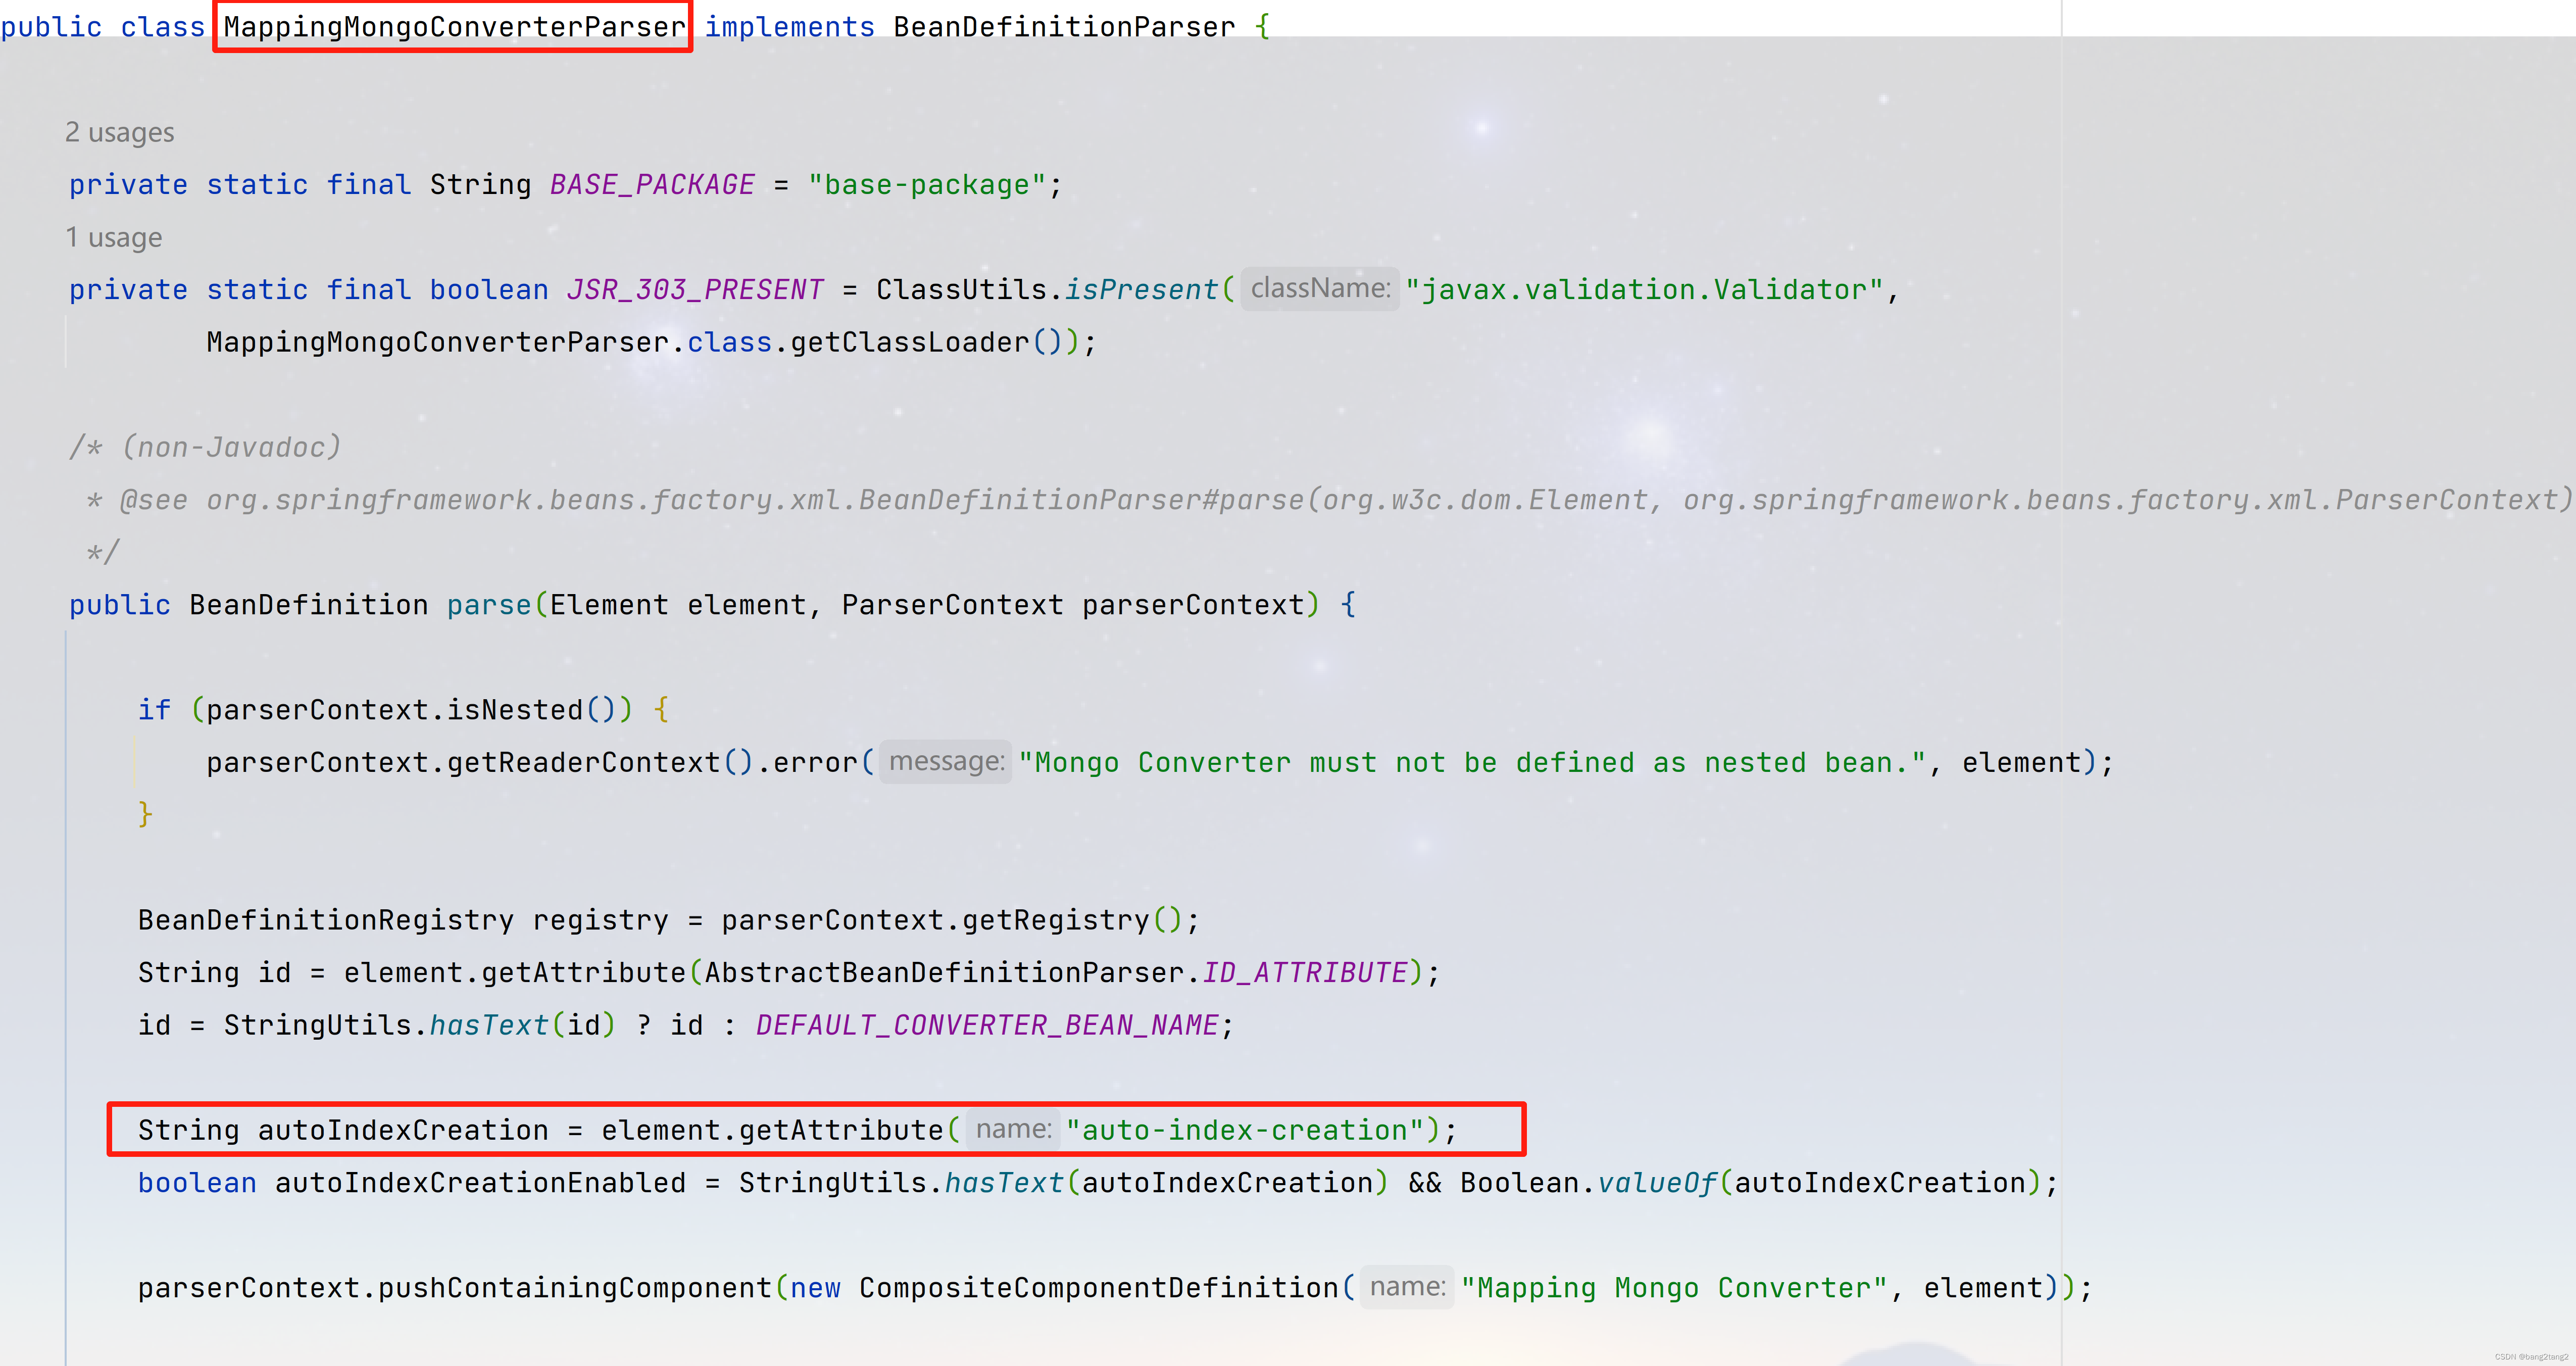Screen dimensions: 2576x1366
Task: Place cursor on BASE_PACKAGE constant
Action: pyautogui.click(x=652, y=185)
